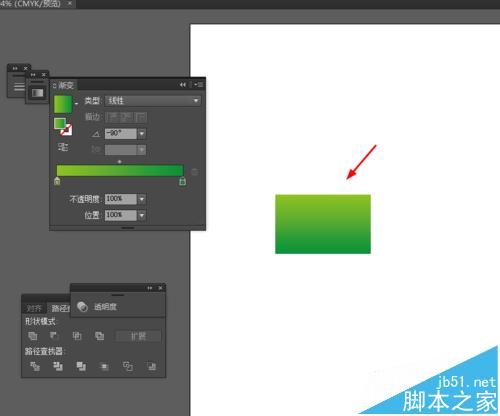
Task: Click the -90° angle input field
Action: point(121,134)
